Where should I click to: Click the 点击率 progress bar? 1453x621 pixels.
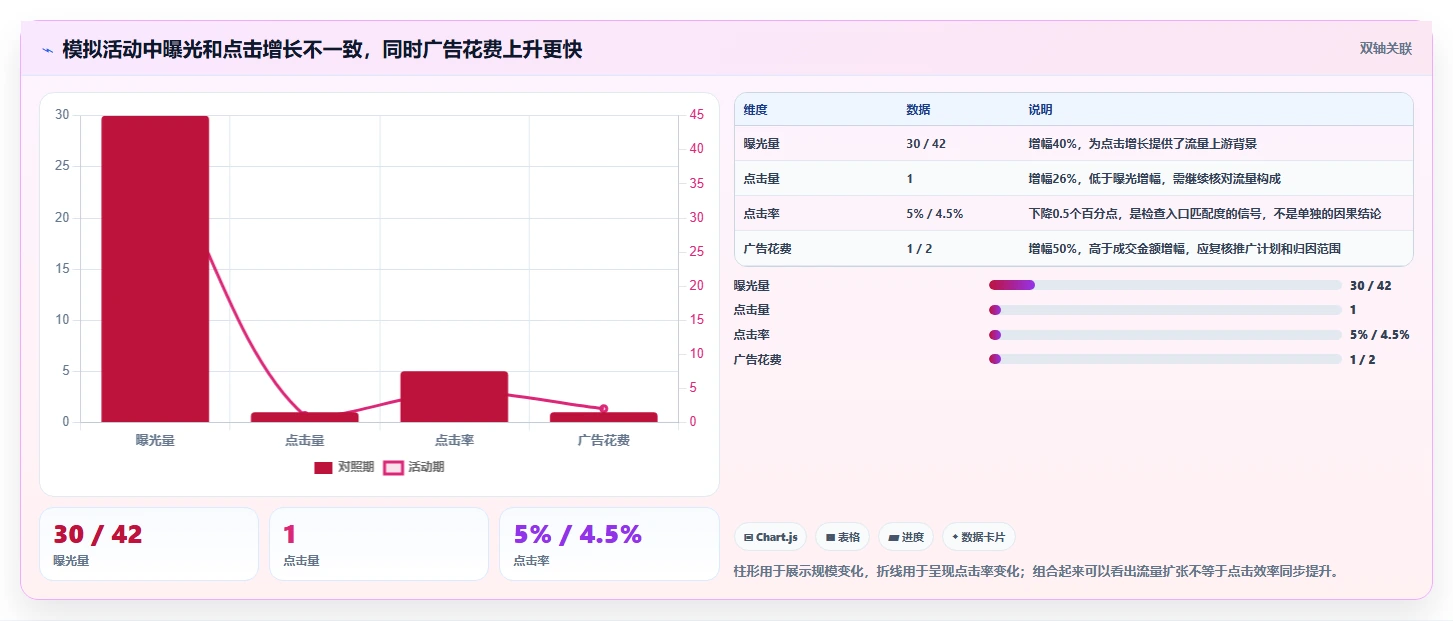pos(1165,335)
